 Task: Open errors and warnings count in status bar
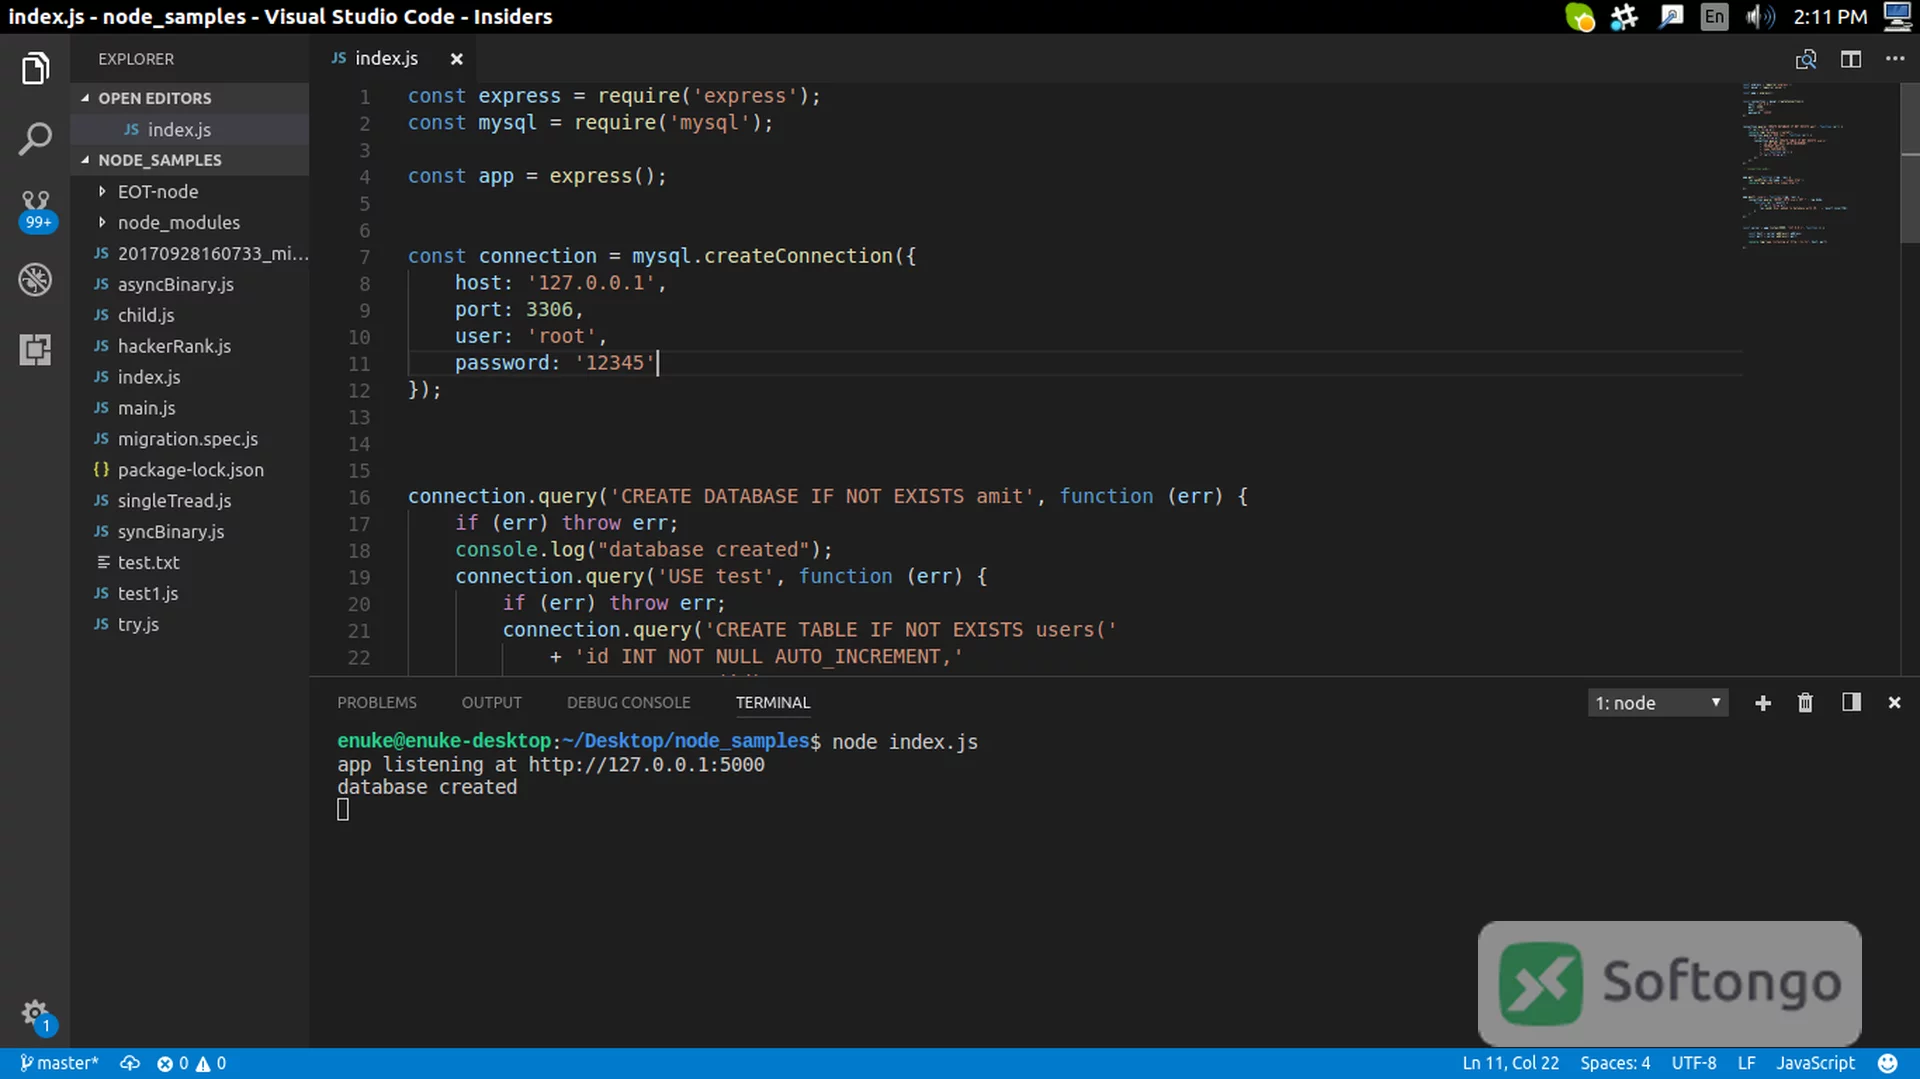click(x=191, y=1063)
